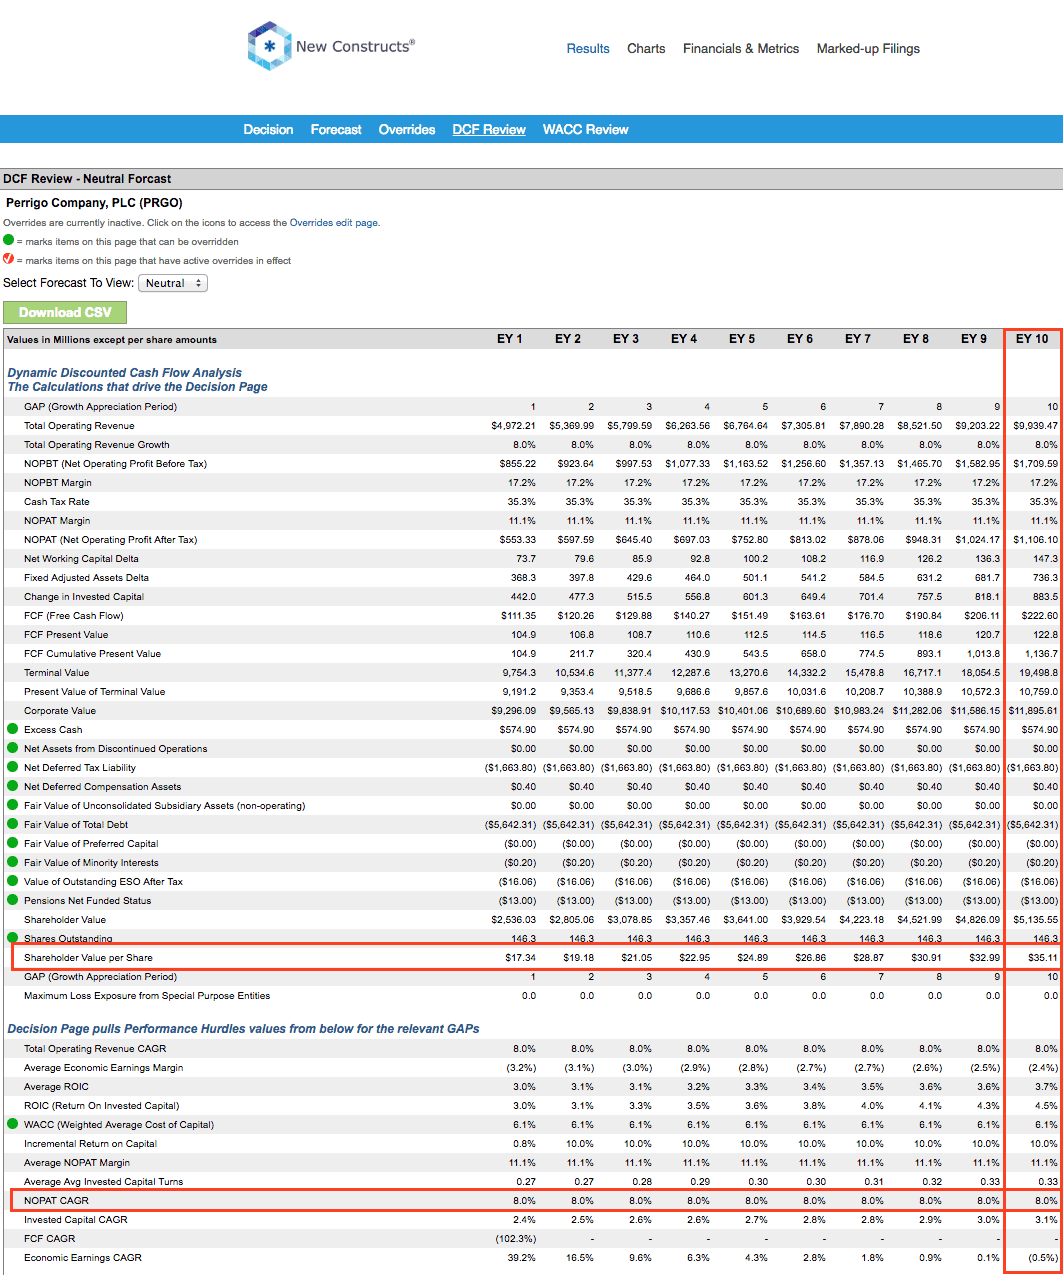This screenshot has height=1275, width=1063.
Task: Click the Shareholder Value per Share $17.34
Action: [x=521, y=958]
